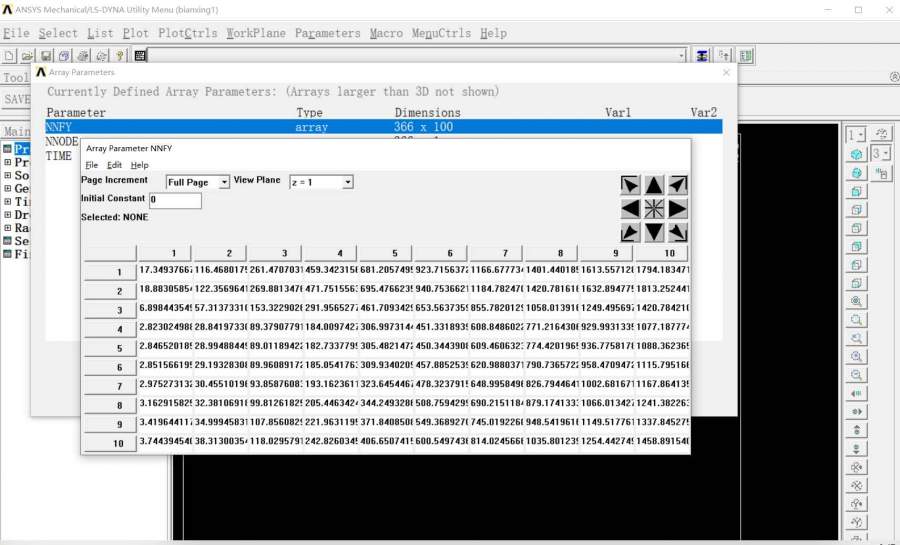Click the help question mark toolbar icon
This screenshot has width=900, height=545.
point(119,56)
